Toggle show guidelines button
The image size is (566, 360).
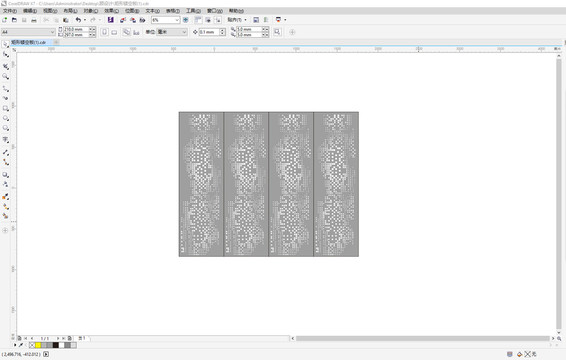(218, 20)
